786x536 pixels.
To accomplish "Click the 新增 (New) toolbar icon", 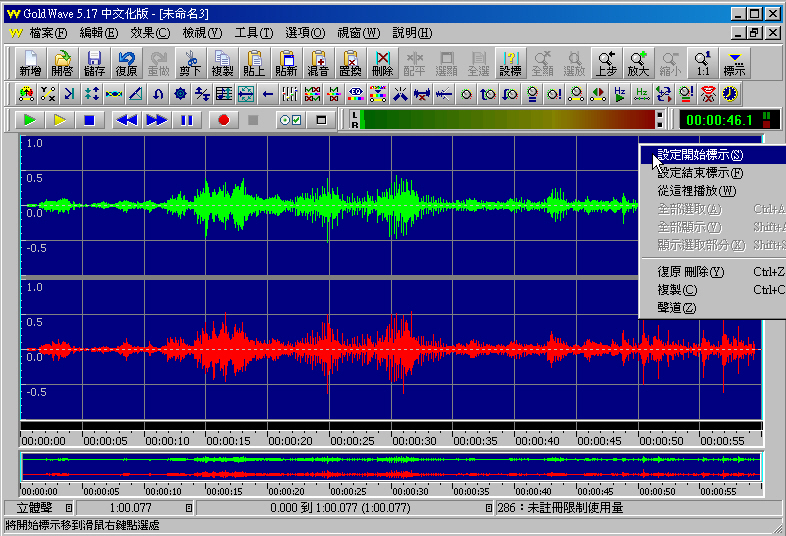I will pyautogui.click(x=30, y=63).
